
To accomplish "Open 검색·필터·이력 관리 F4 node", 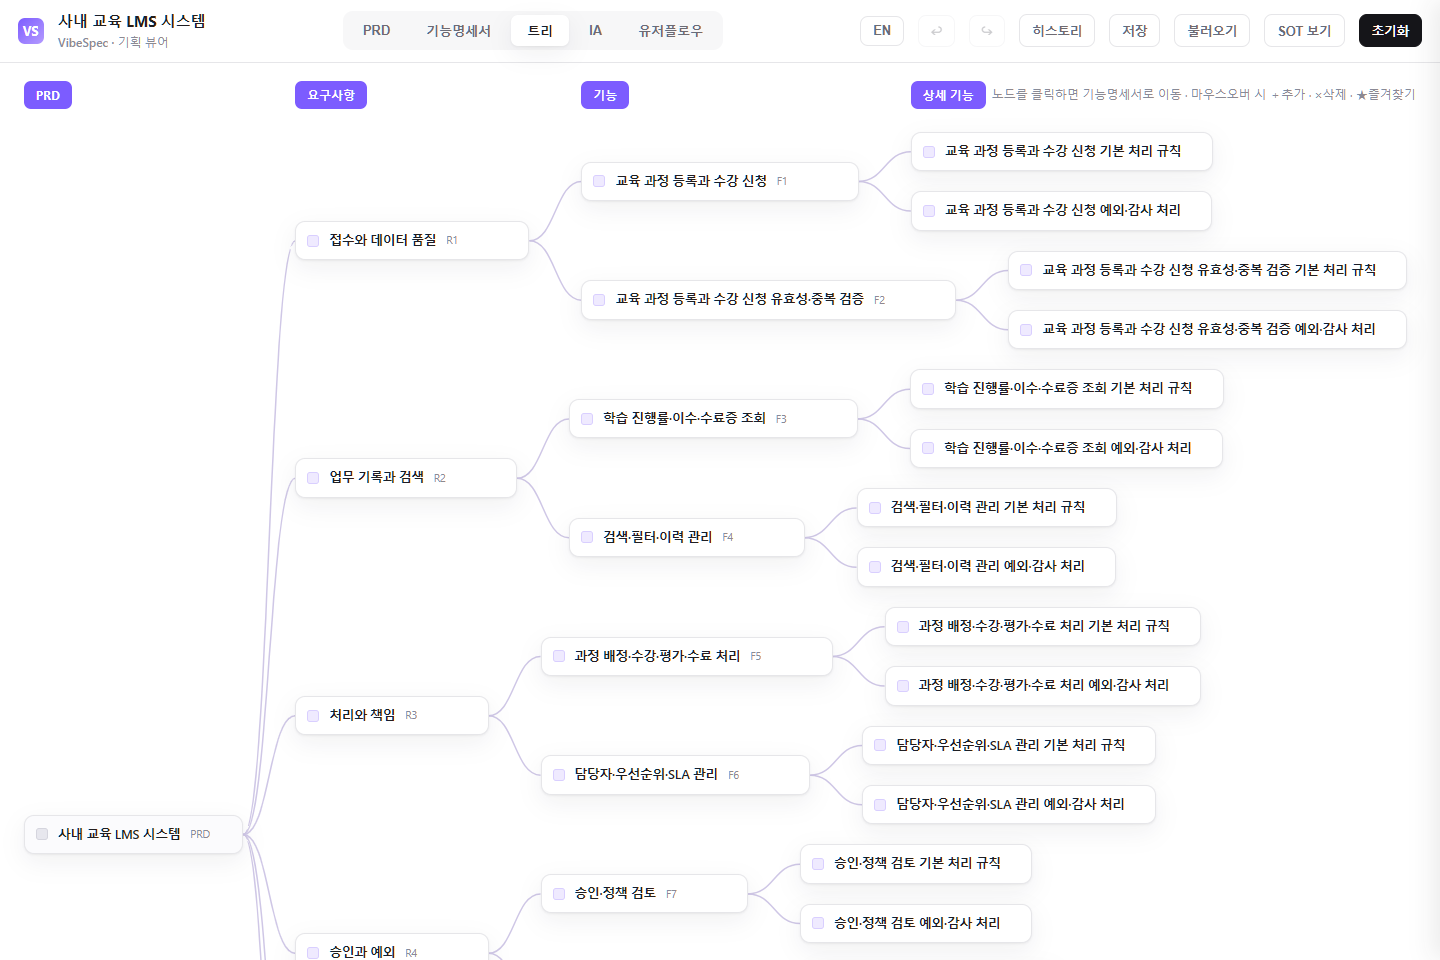I will coord(687,537).
